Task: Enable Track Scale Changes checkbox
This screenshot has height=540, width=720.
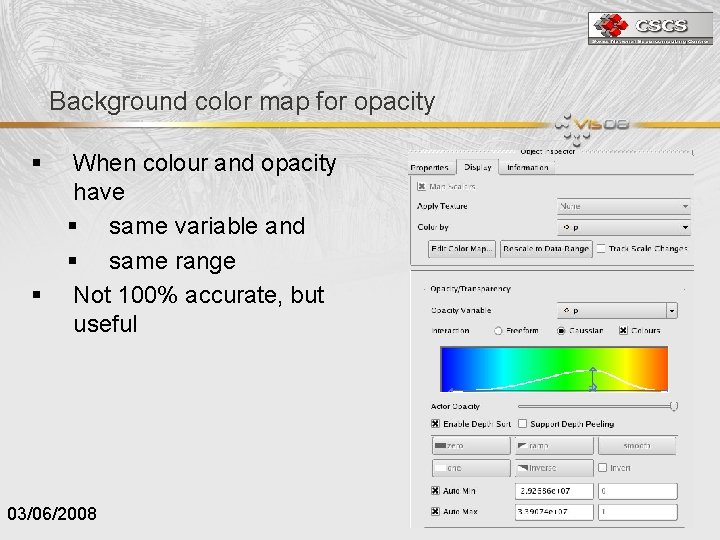Action: point(601,249)
